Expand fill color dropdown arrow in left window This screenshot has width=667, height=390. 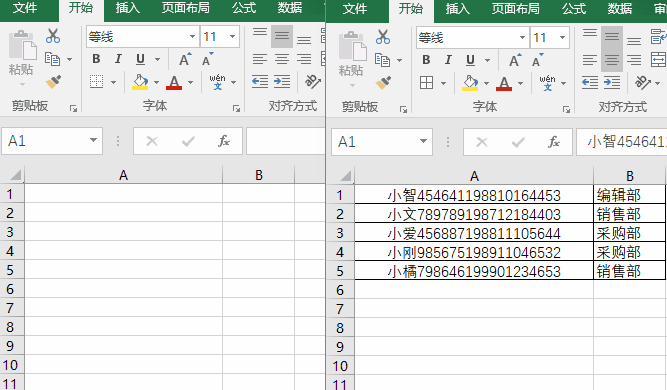tap(156, 82)
